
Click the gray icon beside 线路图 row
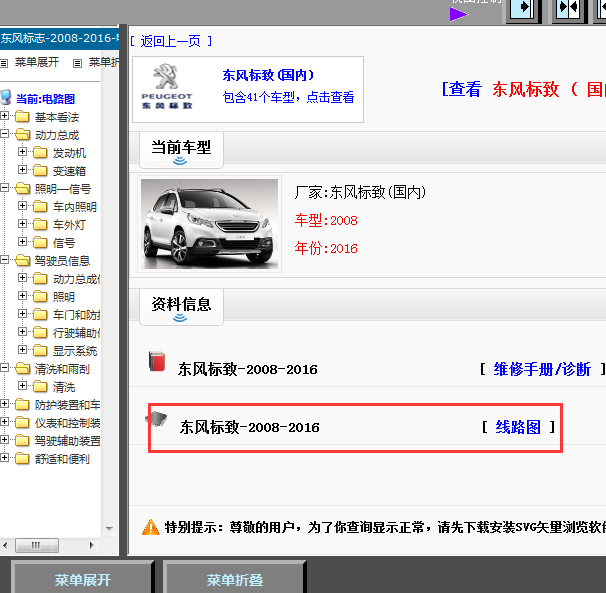pyautogui.click(x=157, y=419)
